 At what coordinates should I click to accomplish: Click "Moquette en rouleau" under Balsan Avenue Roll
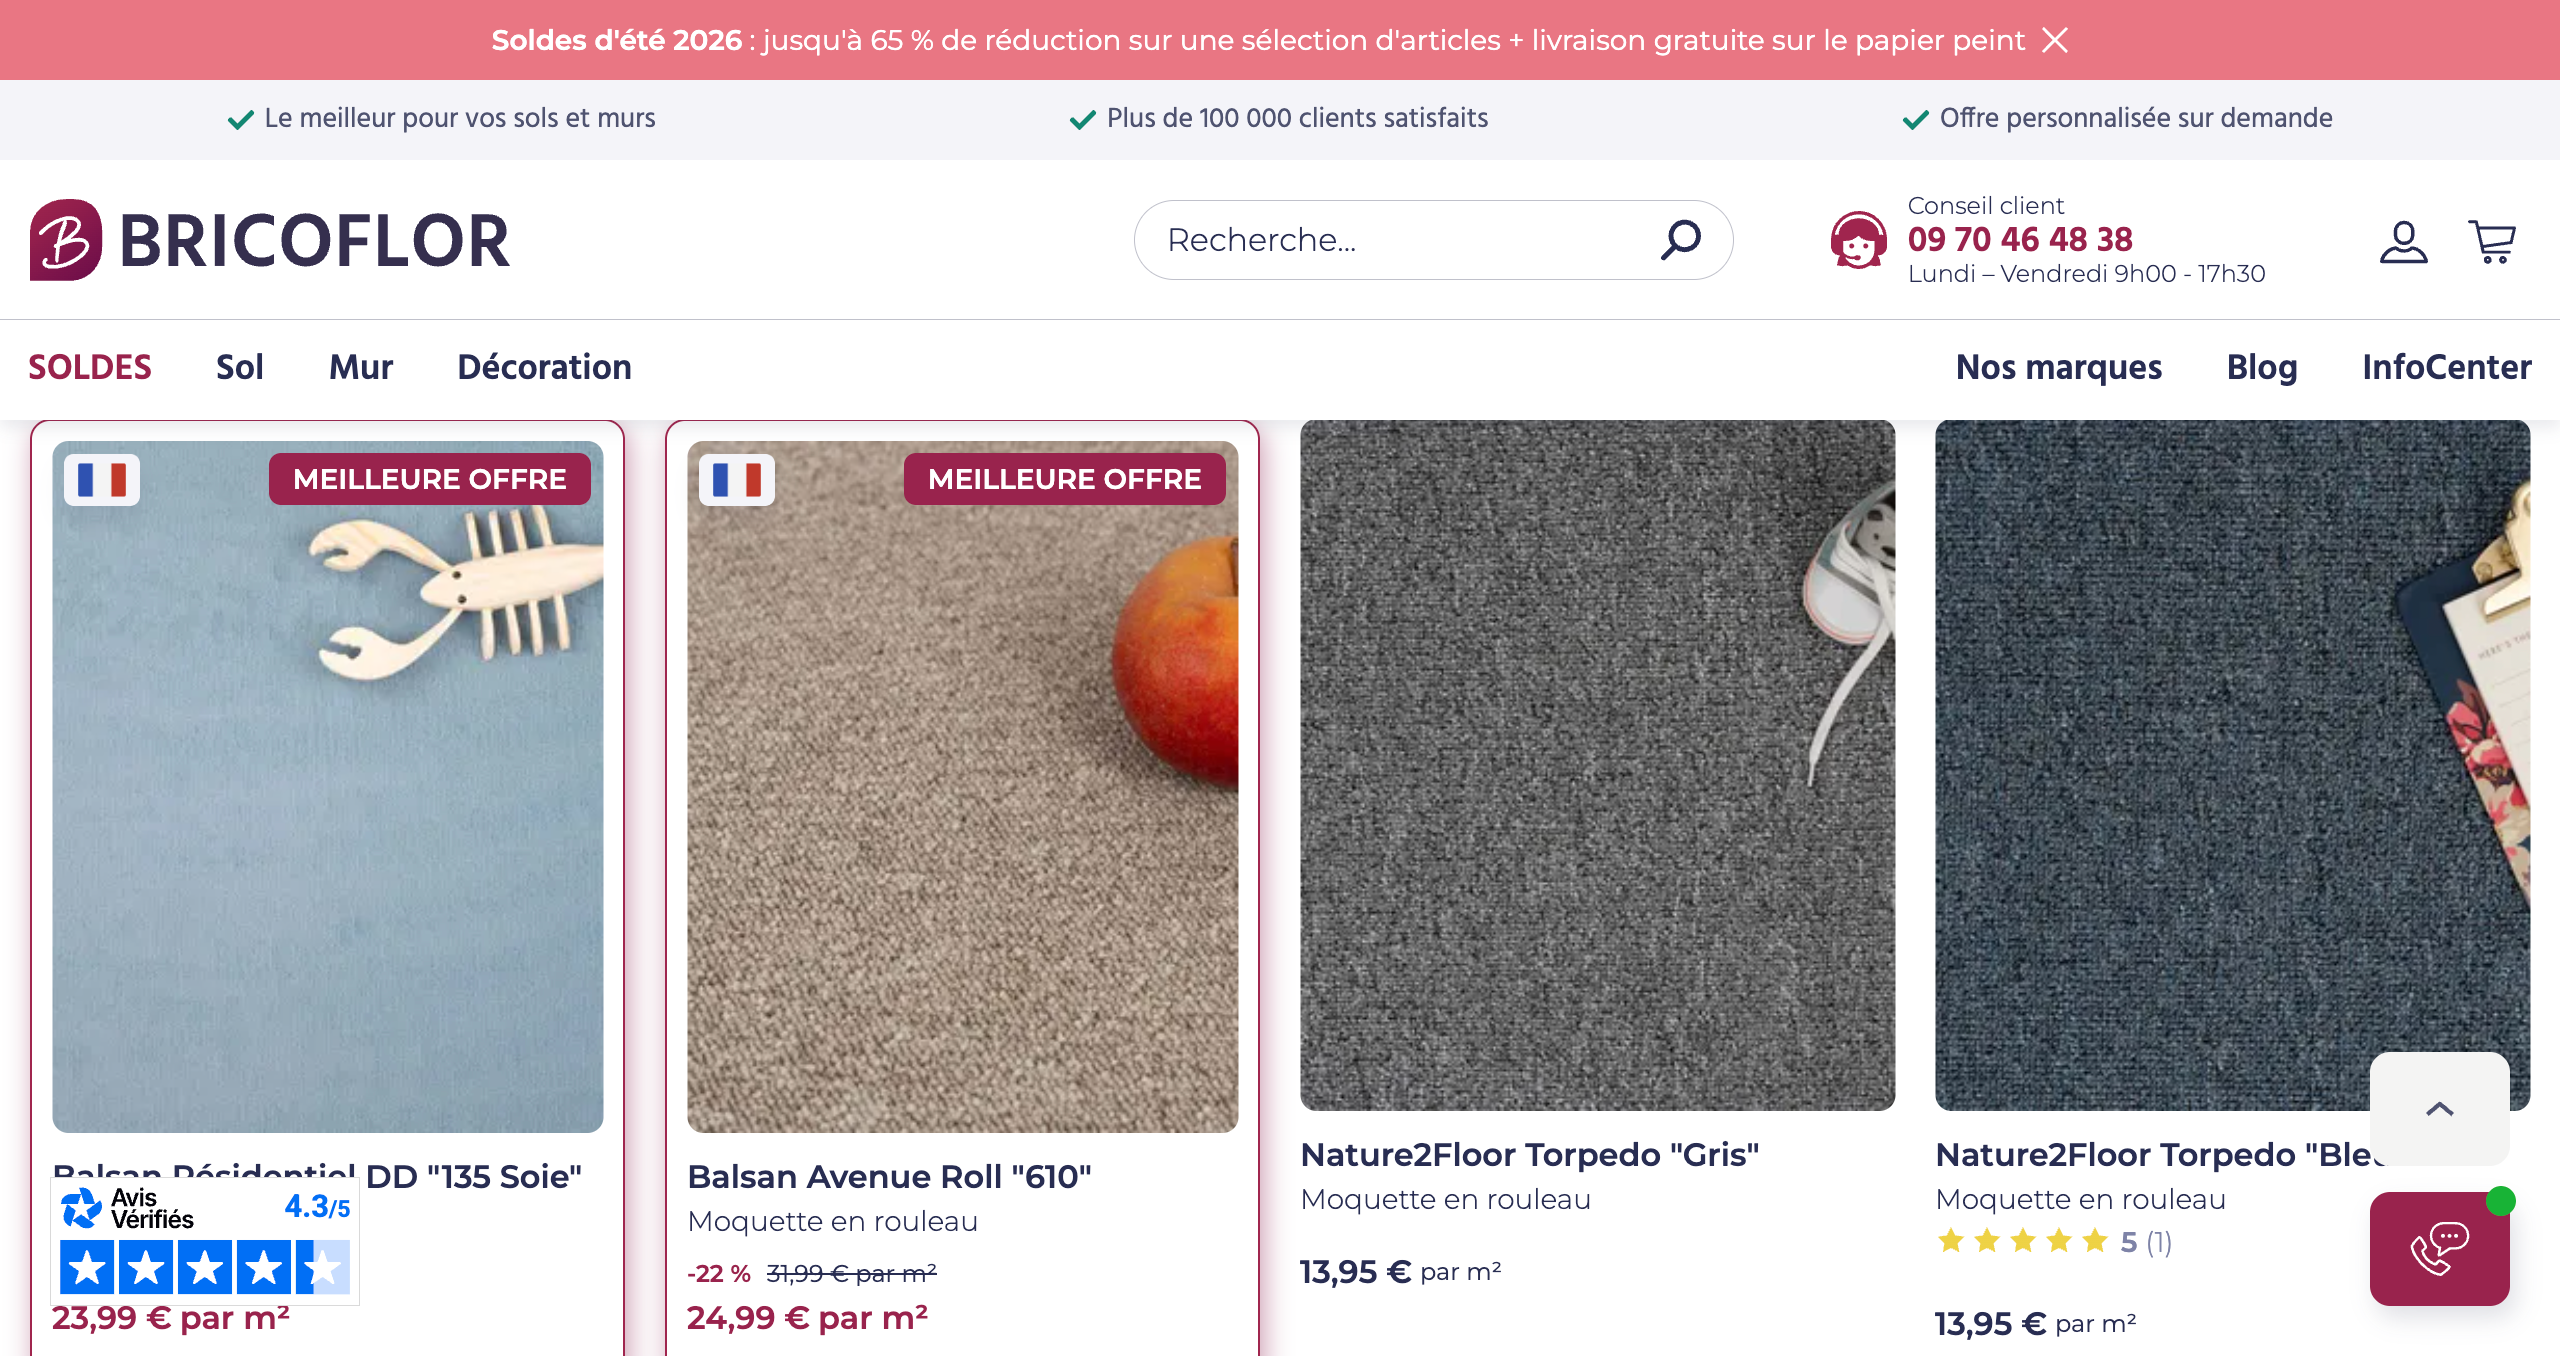[x=832, y=1221]
